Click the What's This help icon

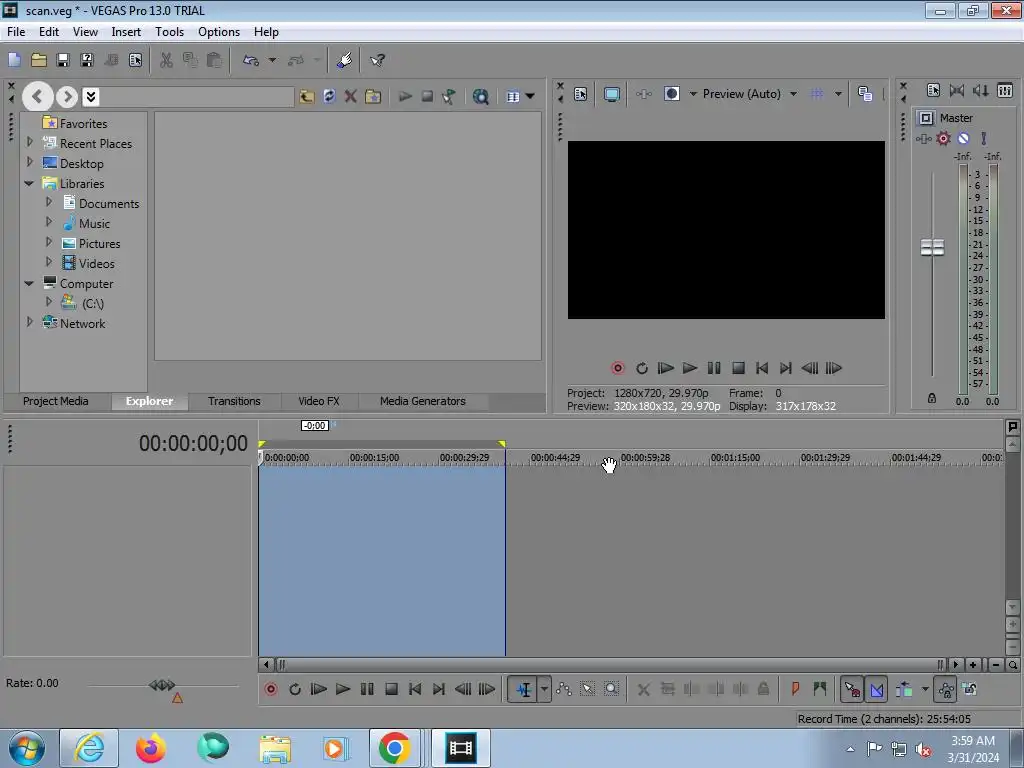coord(377,60)
